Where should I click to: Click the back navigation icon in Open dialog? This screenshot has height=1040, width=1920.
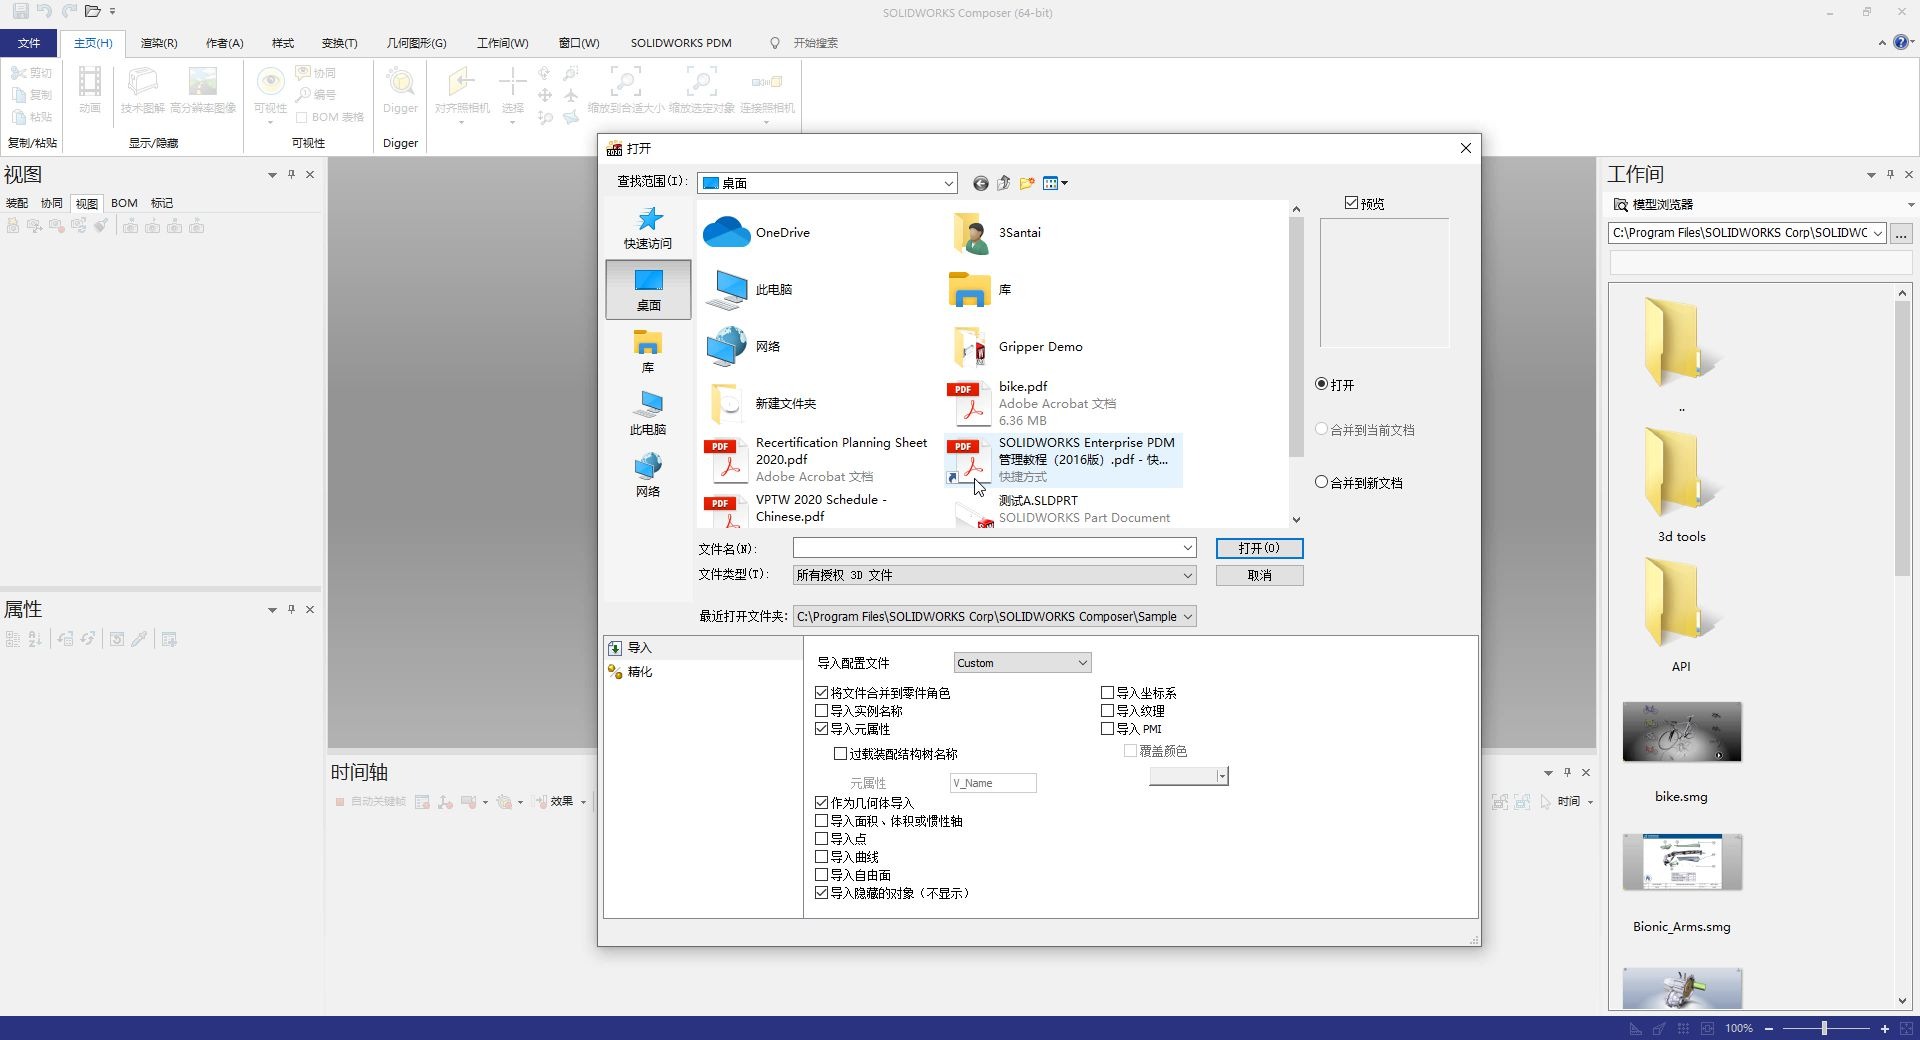pyautogui.click(x=980, y=183)
